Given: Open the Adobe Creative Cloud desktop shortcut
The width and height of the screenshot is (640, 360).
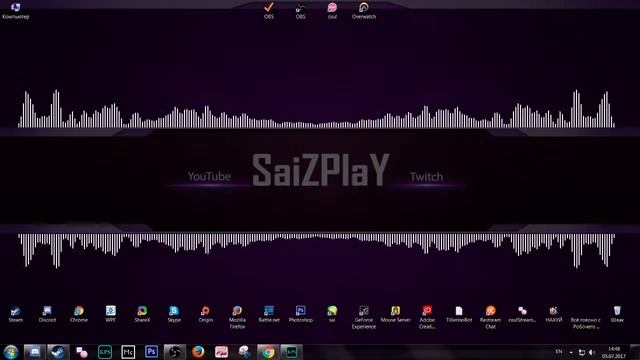Looking at the screenshot, I should [427, 317].
